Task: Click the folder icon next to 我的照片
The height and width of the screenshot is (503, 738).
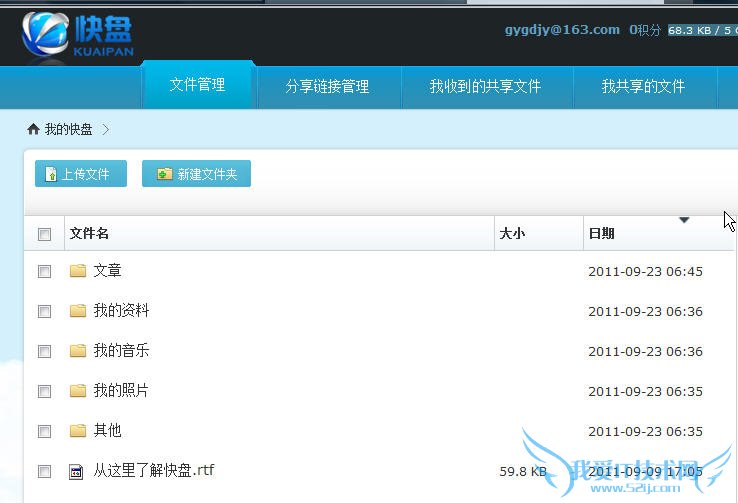Action: [x=78, y=391]
